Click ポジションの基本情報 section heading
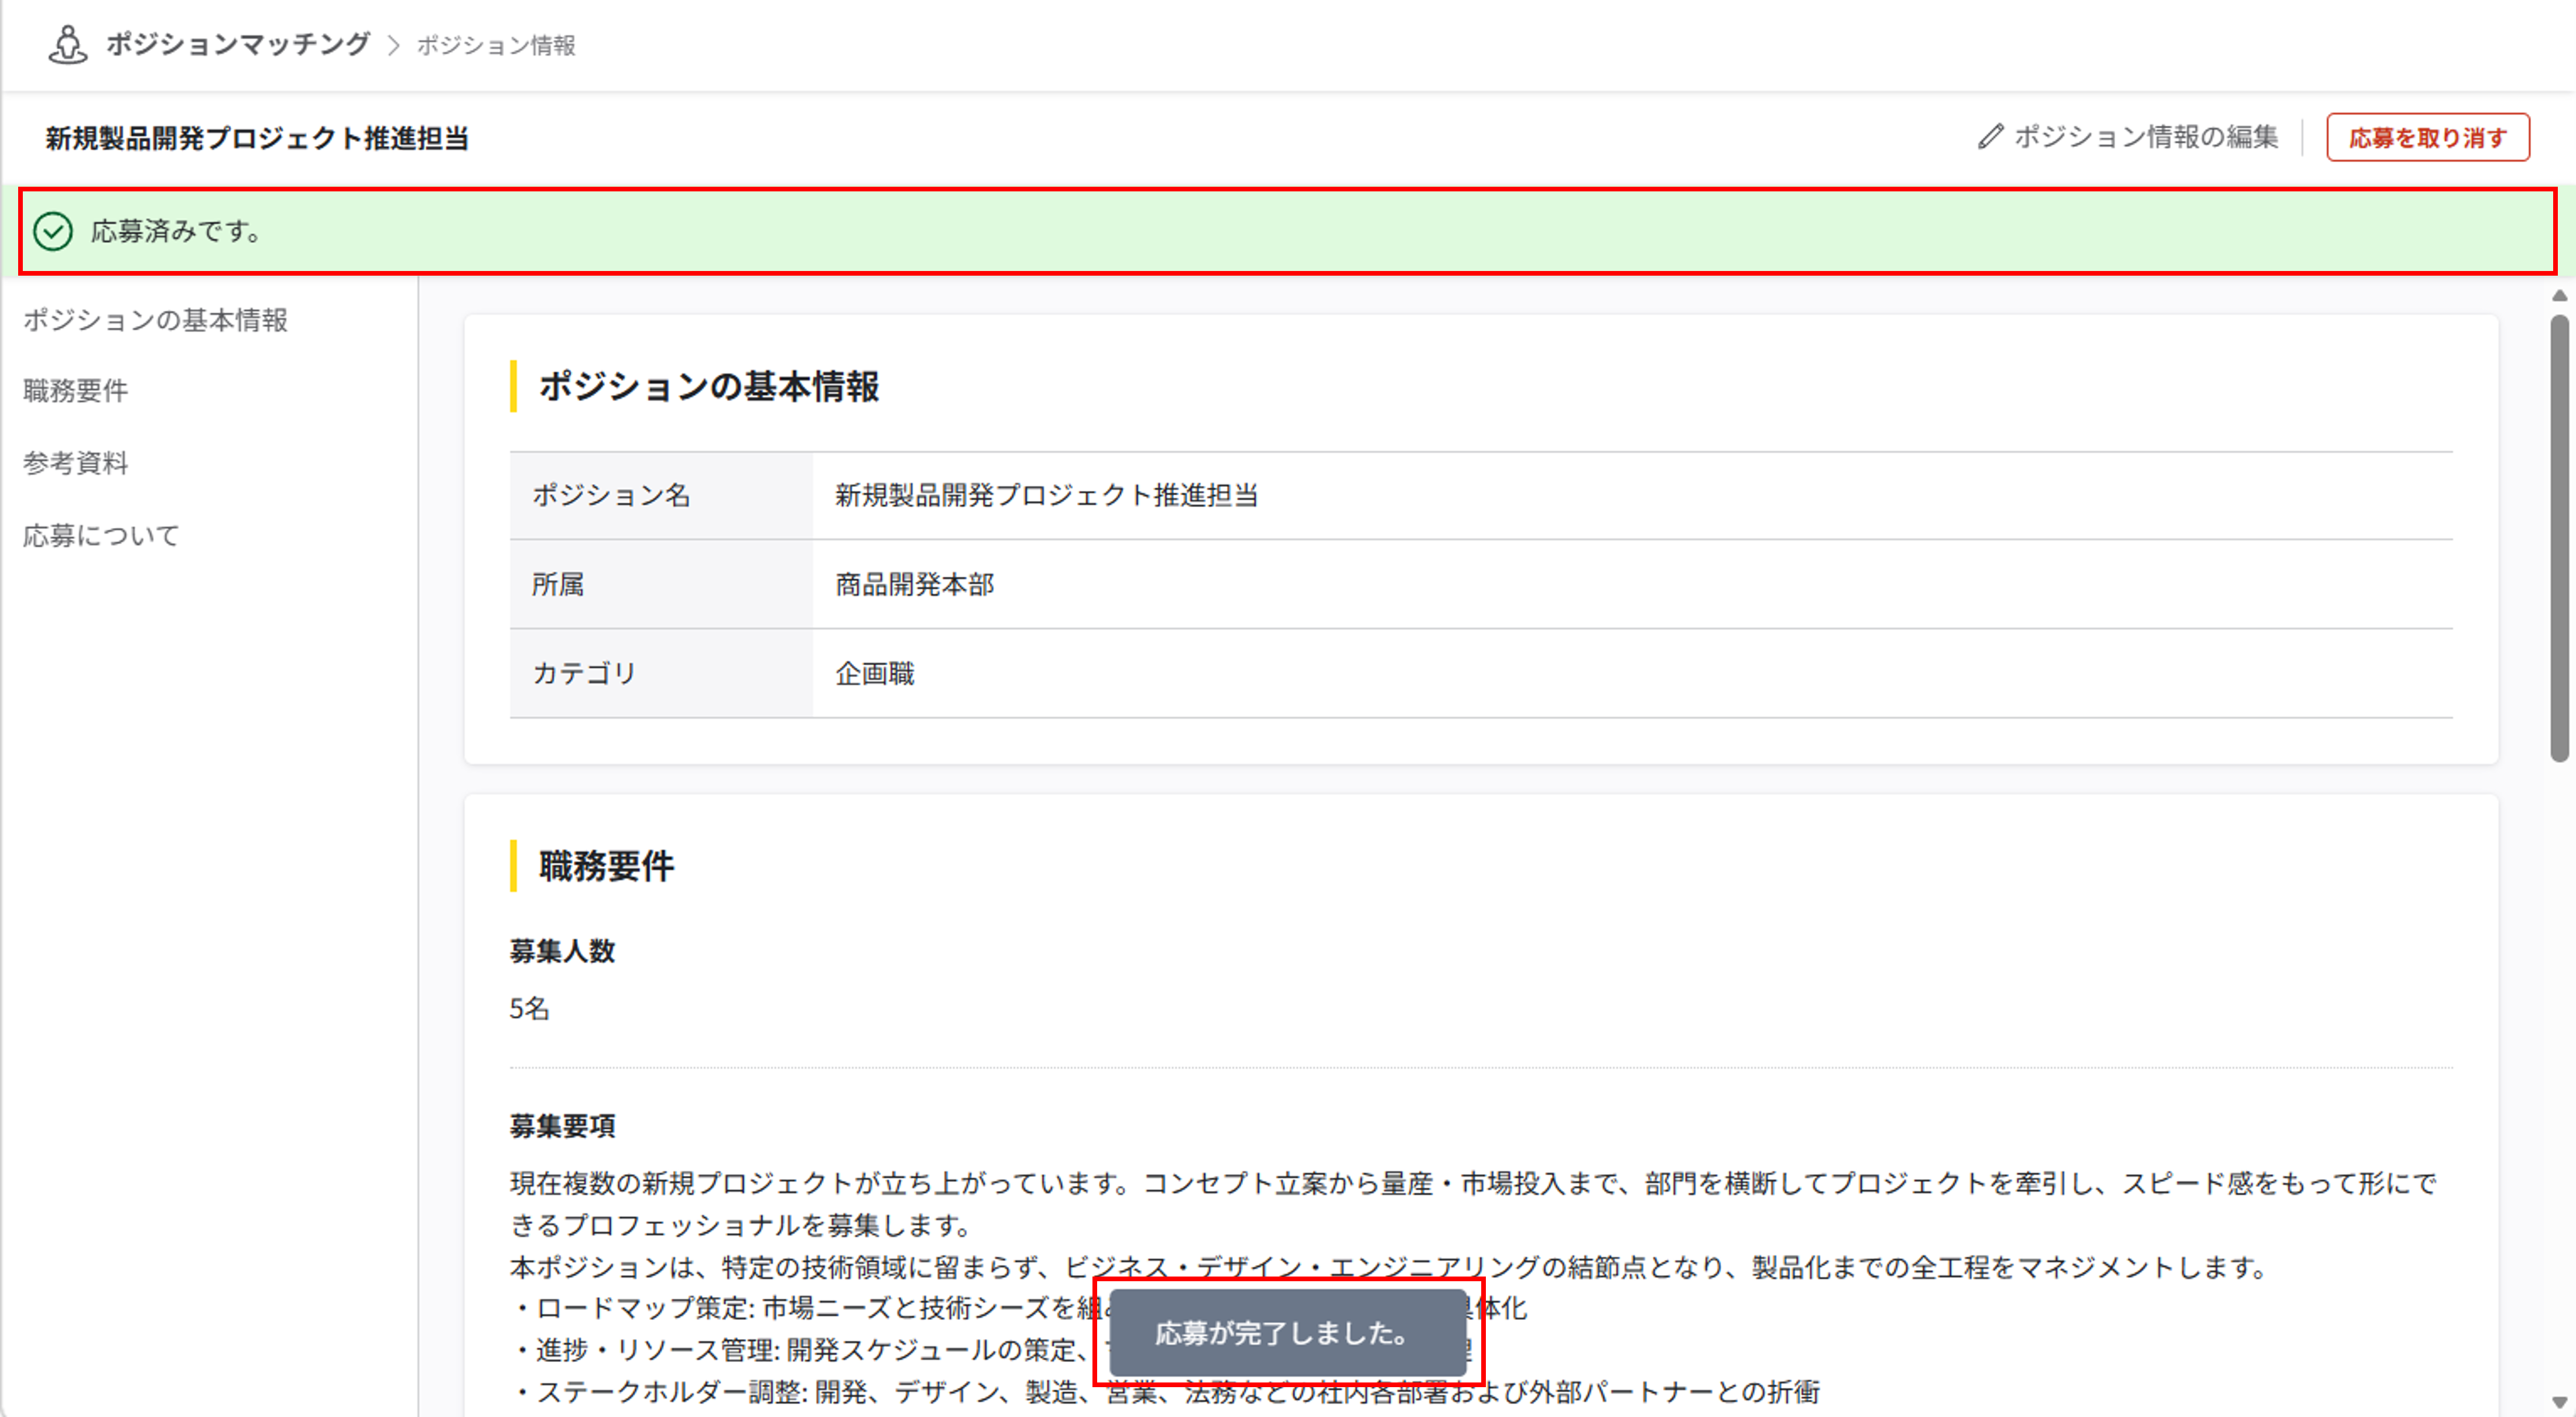 (709, 386)
